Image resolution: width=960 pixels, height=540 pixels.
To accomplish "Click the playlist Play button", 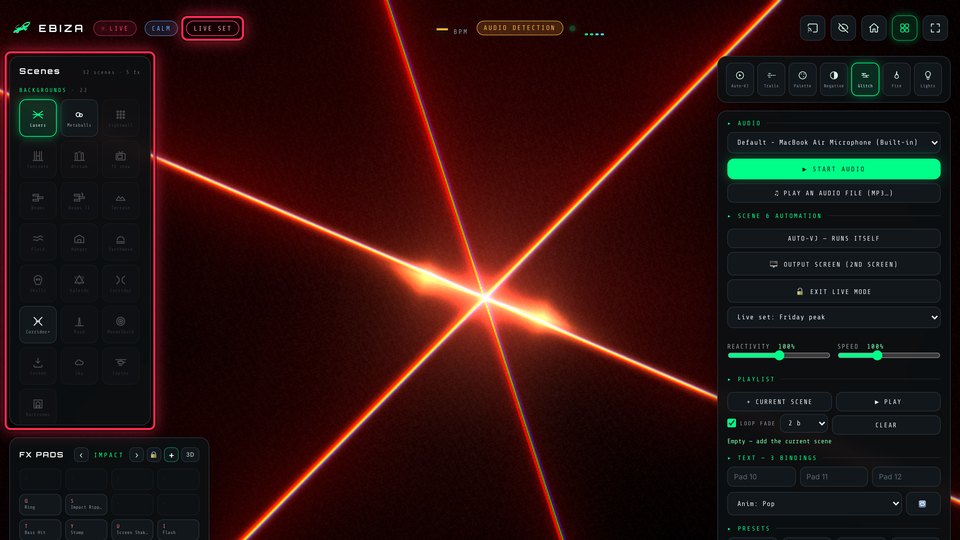I will coord(888,402).
